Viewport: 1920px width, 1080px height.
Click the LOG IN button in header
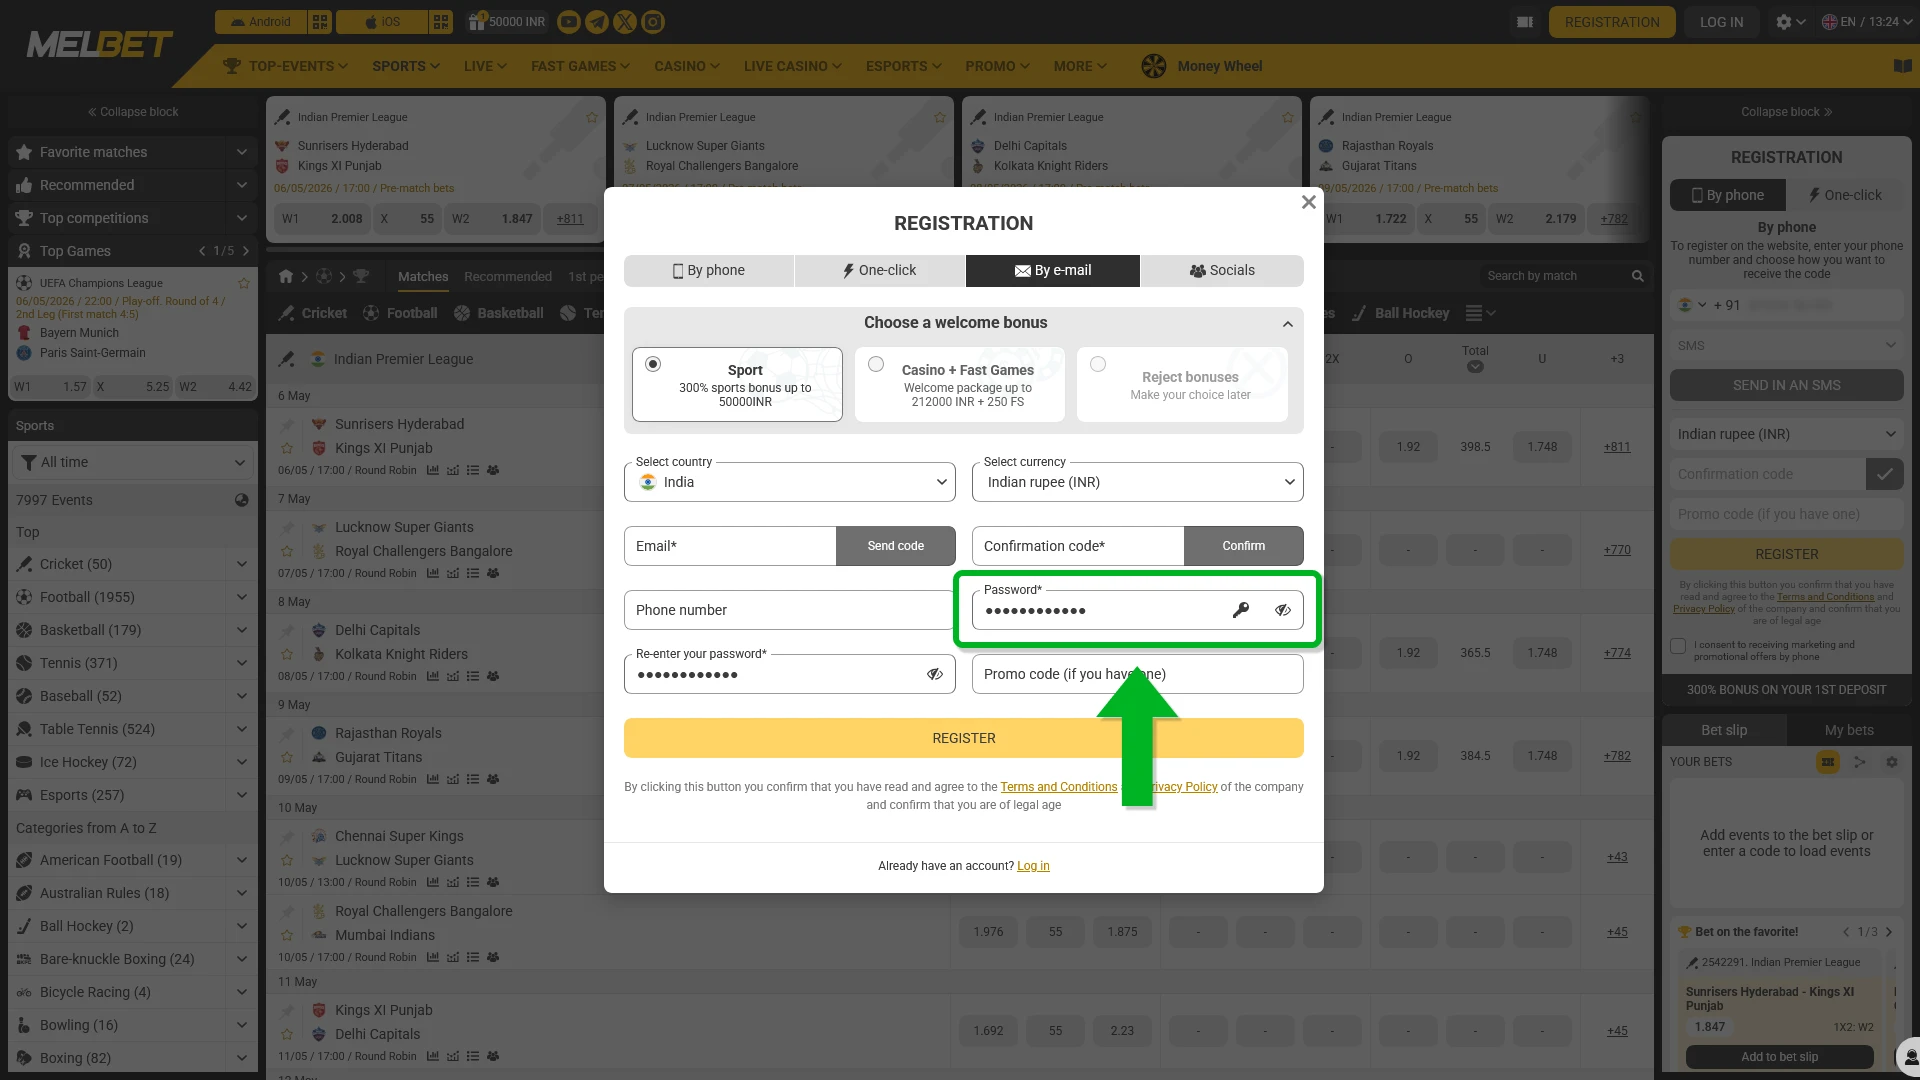(x=1721, y=22)
